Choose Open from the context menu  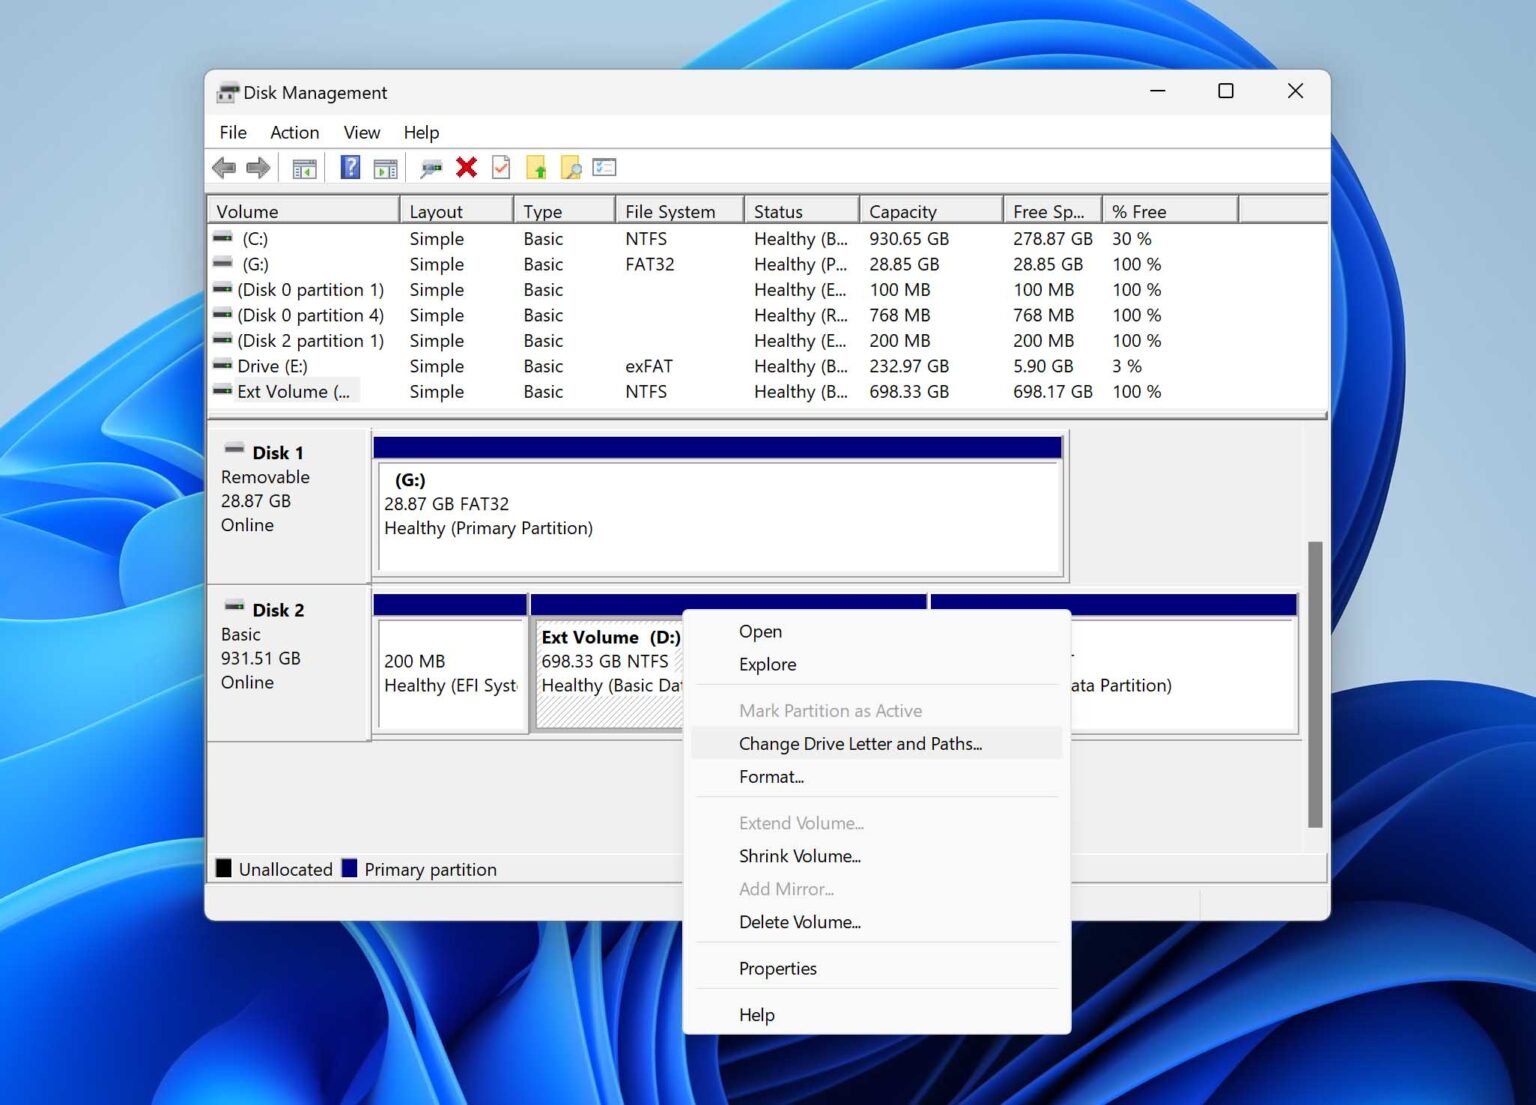tap(877, 632)
